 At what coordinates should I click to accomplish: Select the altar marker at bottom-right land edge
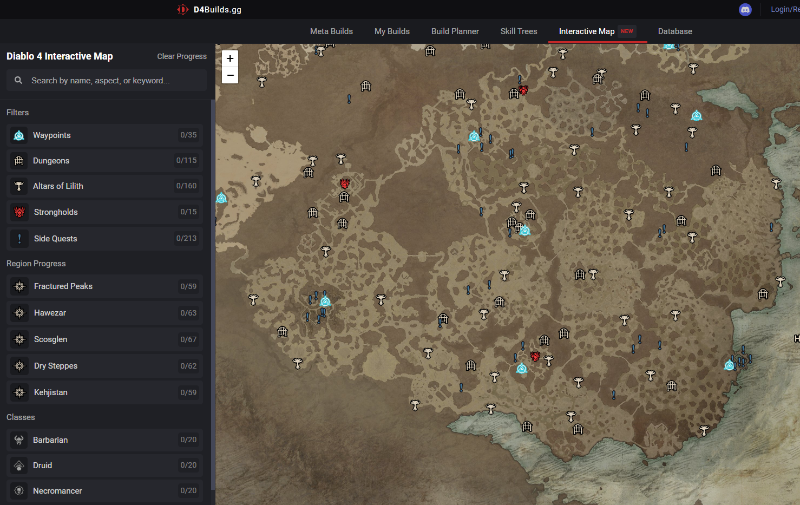pyautogui.click(x=704, y=431)
